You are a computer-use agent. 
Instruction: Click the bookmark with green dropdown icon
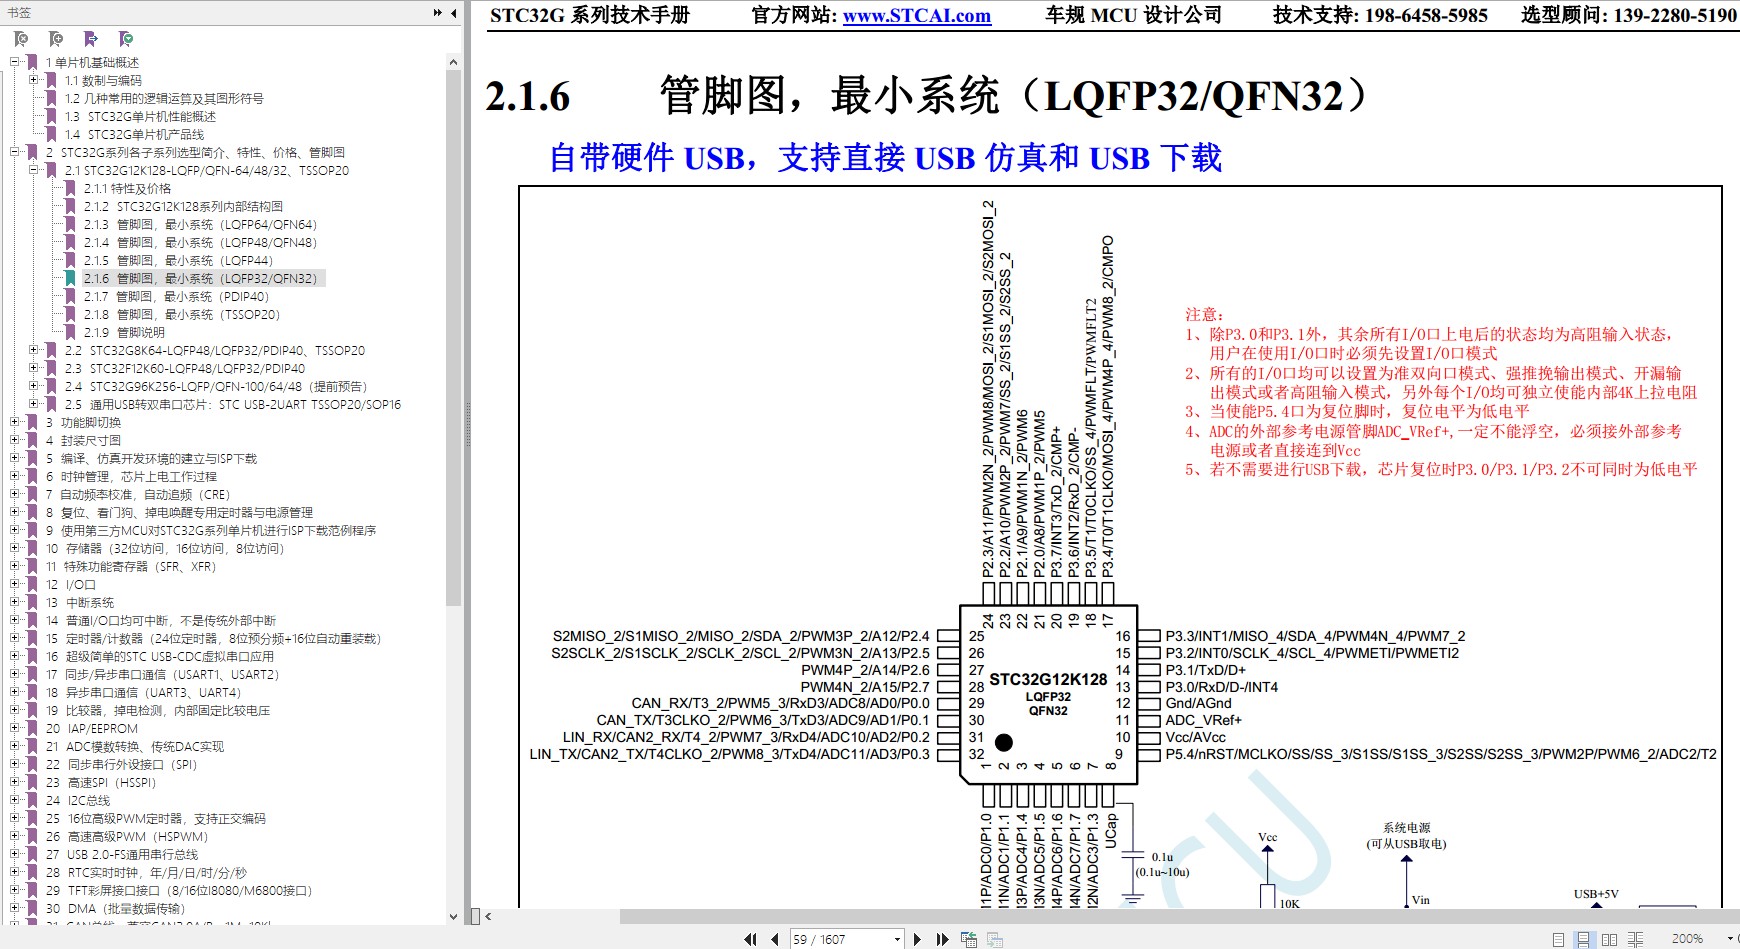(x=126, y=39)
